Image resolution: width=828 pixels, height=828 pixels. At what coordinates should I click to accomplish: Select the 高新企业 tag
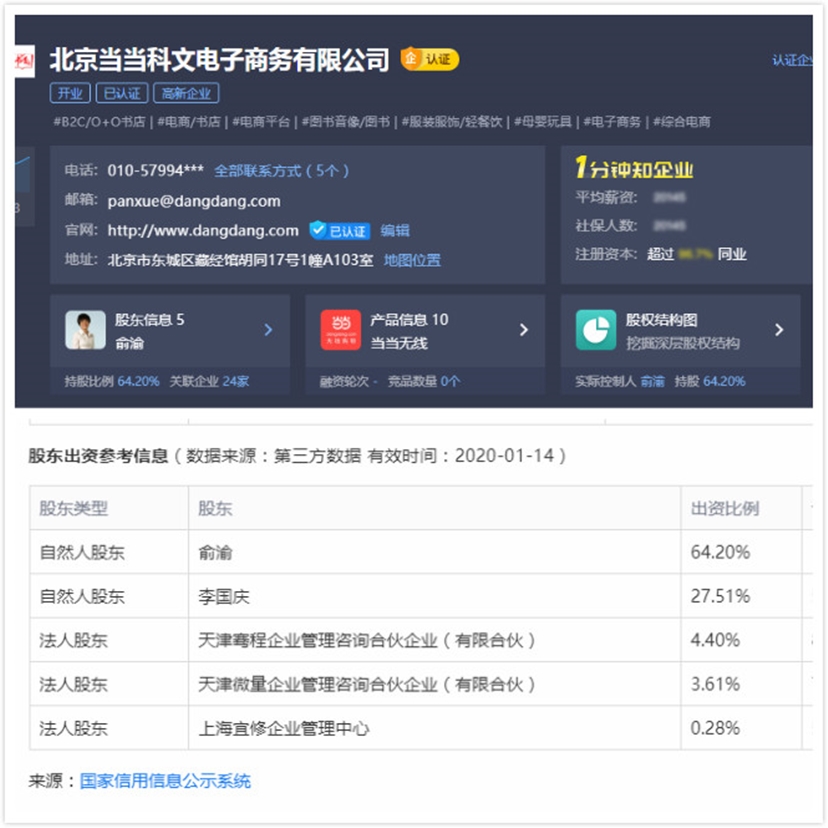(186, 93)
